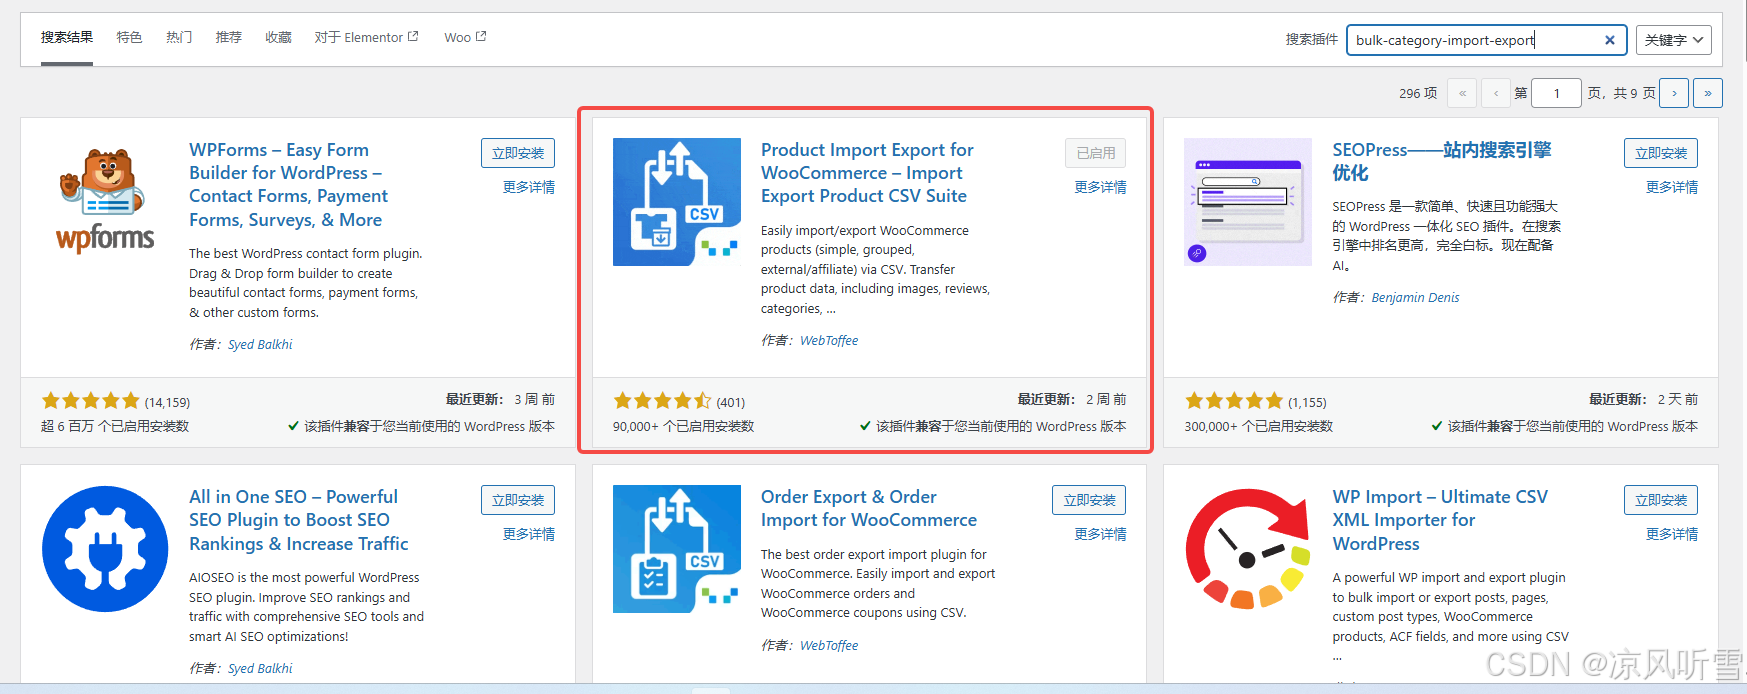The height and width of the screenshot is (694, 1747).
Task: Open the 关键字 search type dropdown
Action: click(x=1674, y=40)
